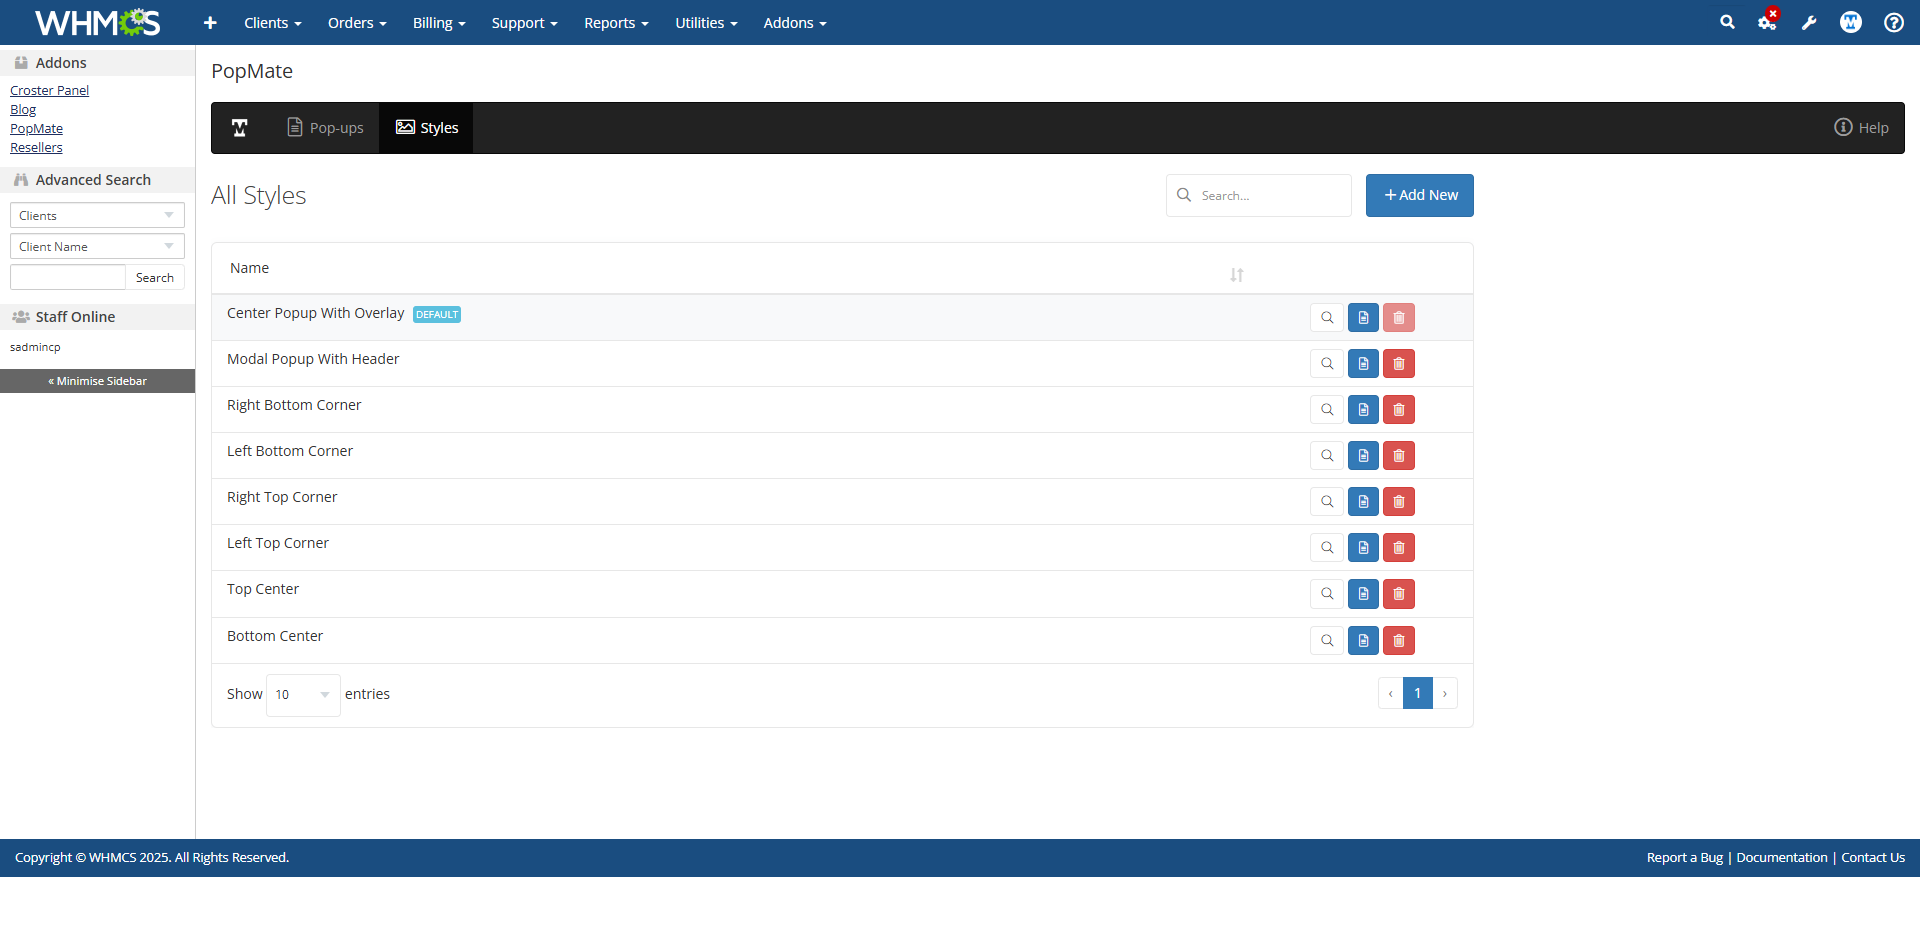Expand the Reports menu
The height and width of the screenshot is (945, 1920).
pos(616,22)
